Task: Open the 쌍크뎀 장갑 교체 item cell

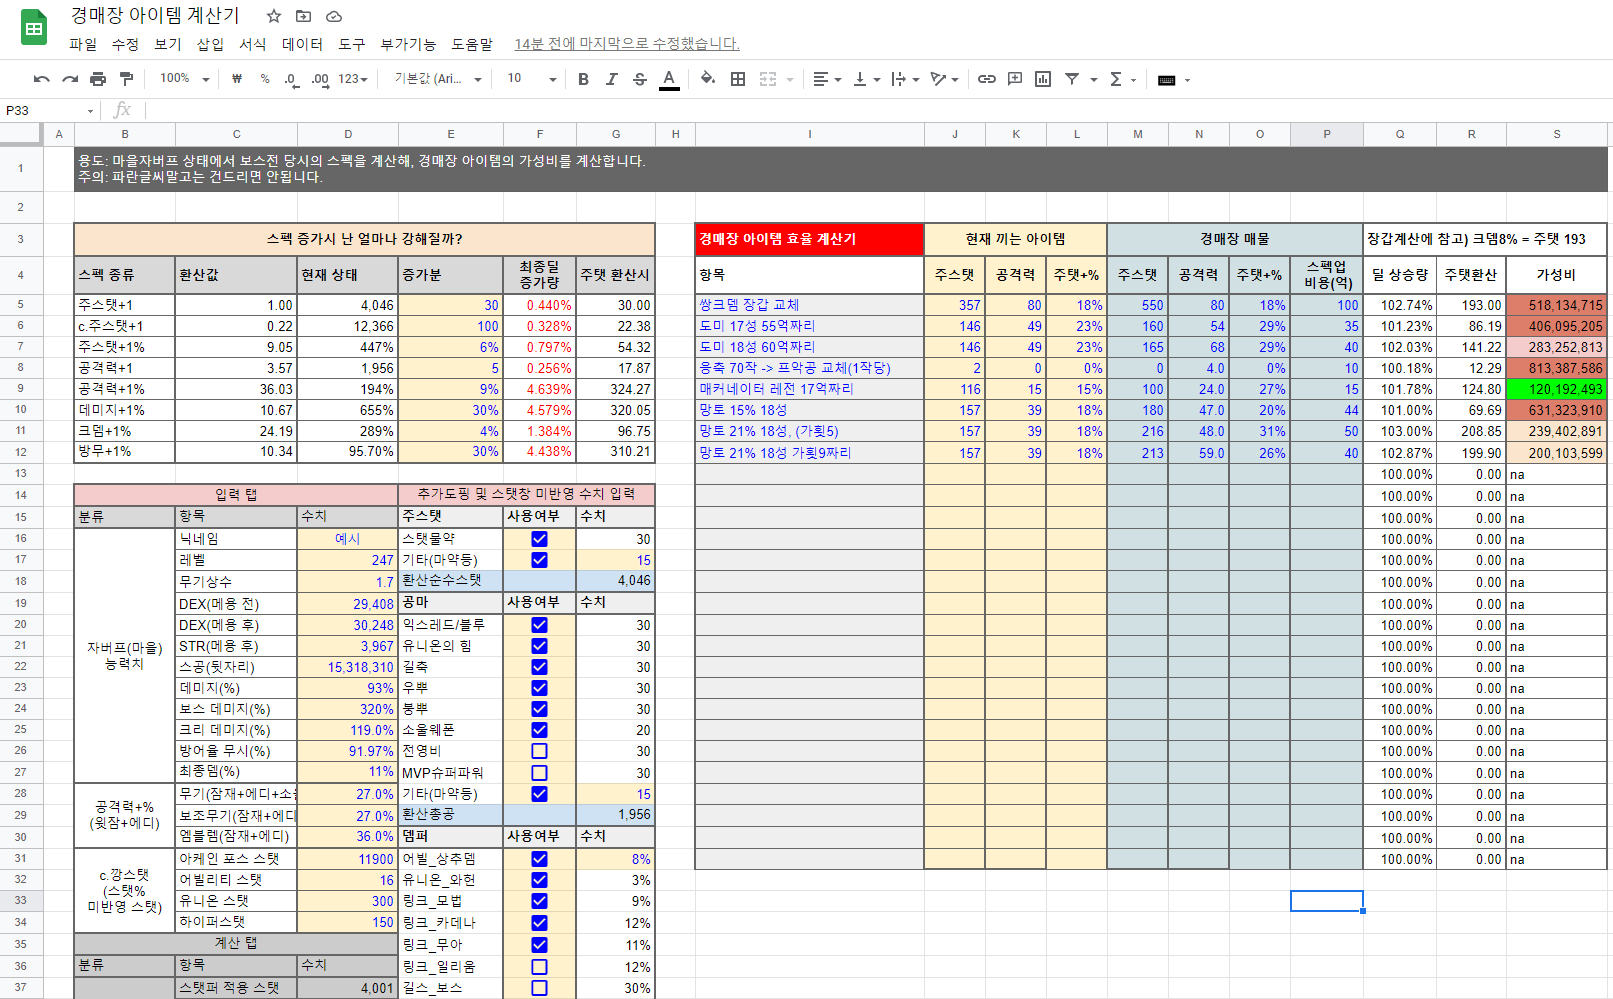Action: 749,305
